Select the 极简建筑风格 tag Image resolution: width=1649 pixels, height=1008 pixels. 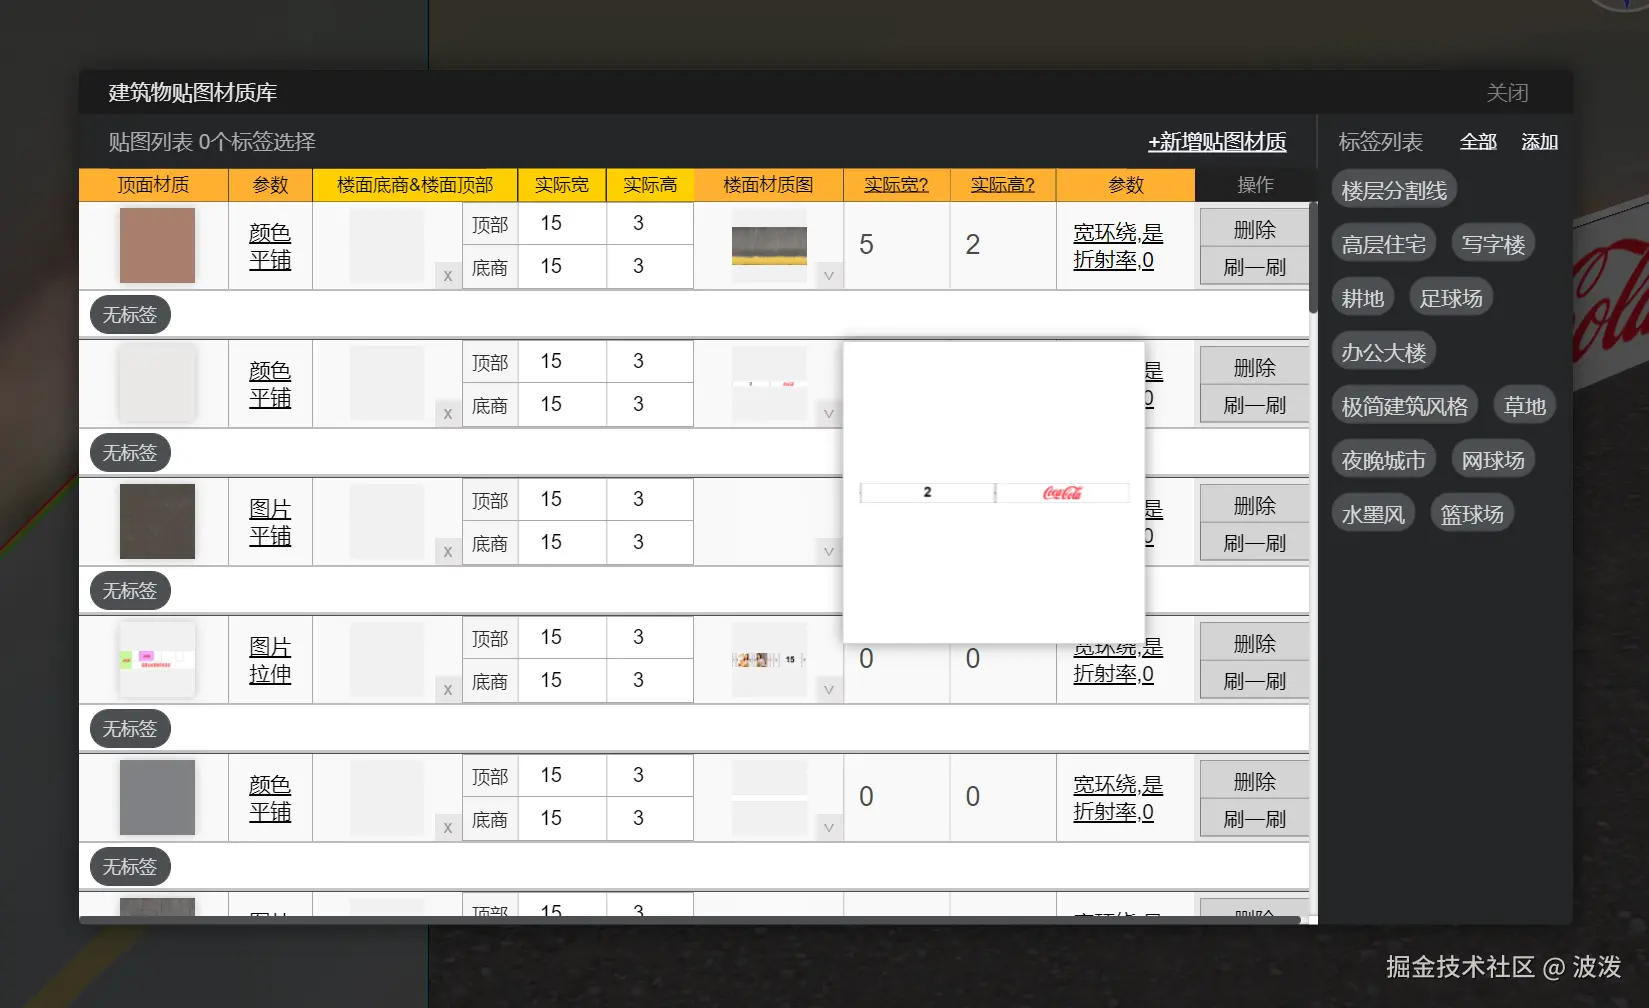(x=1405, y=406)
